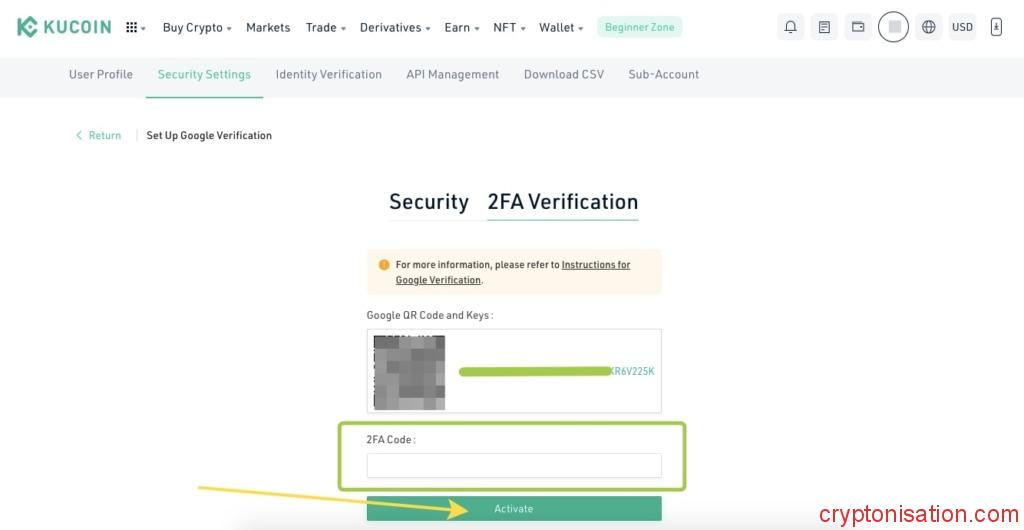Expand the Derivatives dropdown

click(395, 27)
